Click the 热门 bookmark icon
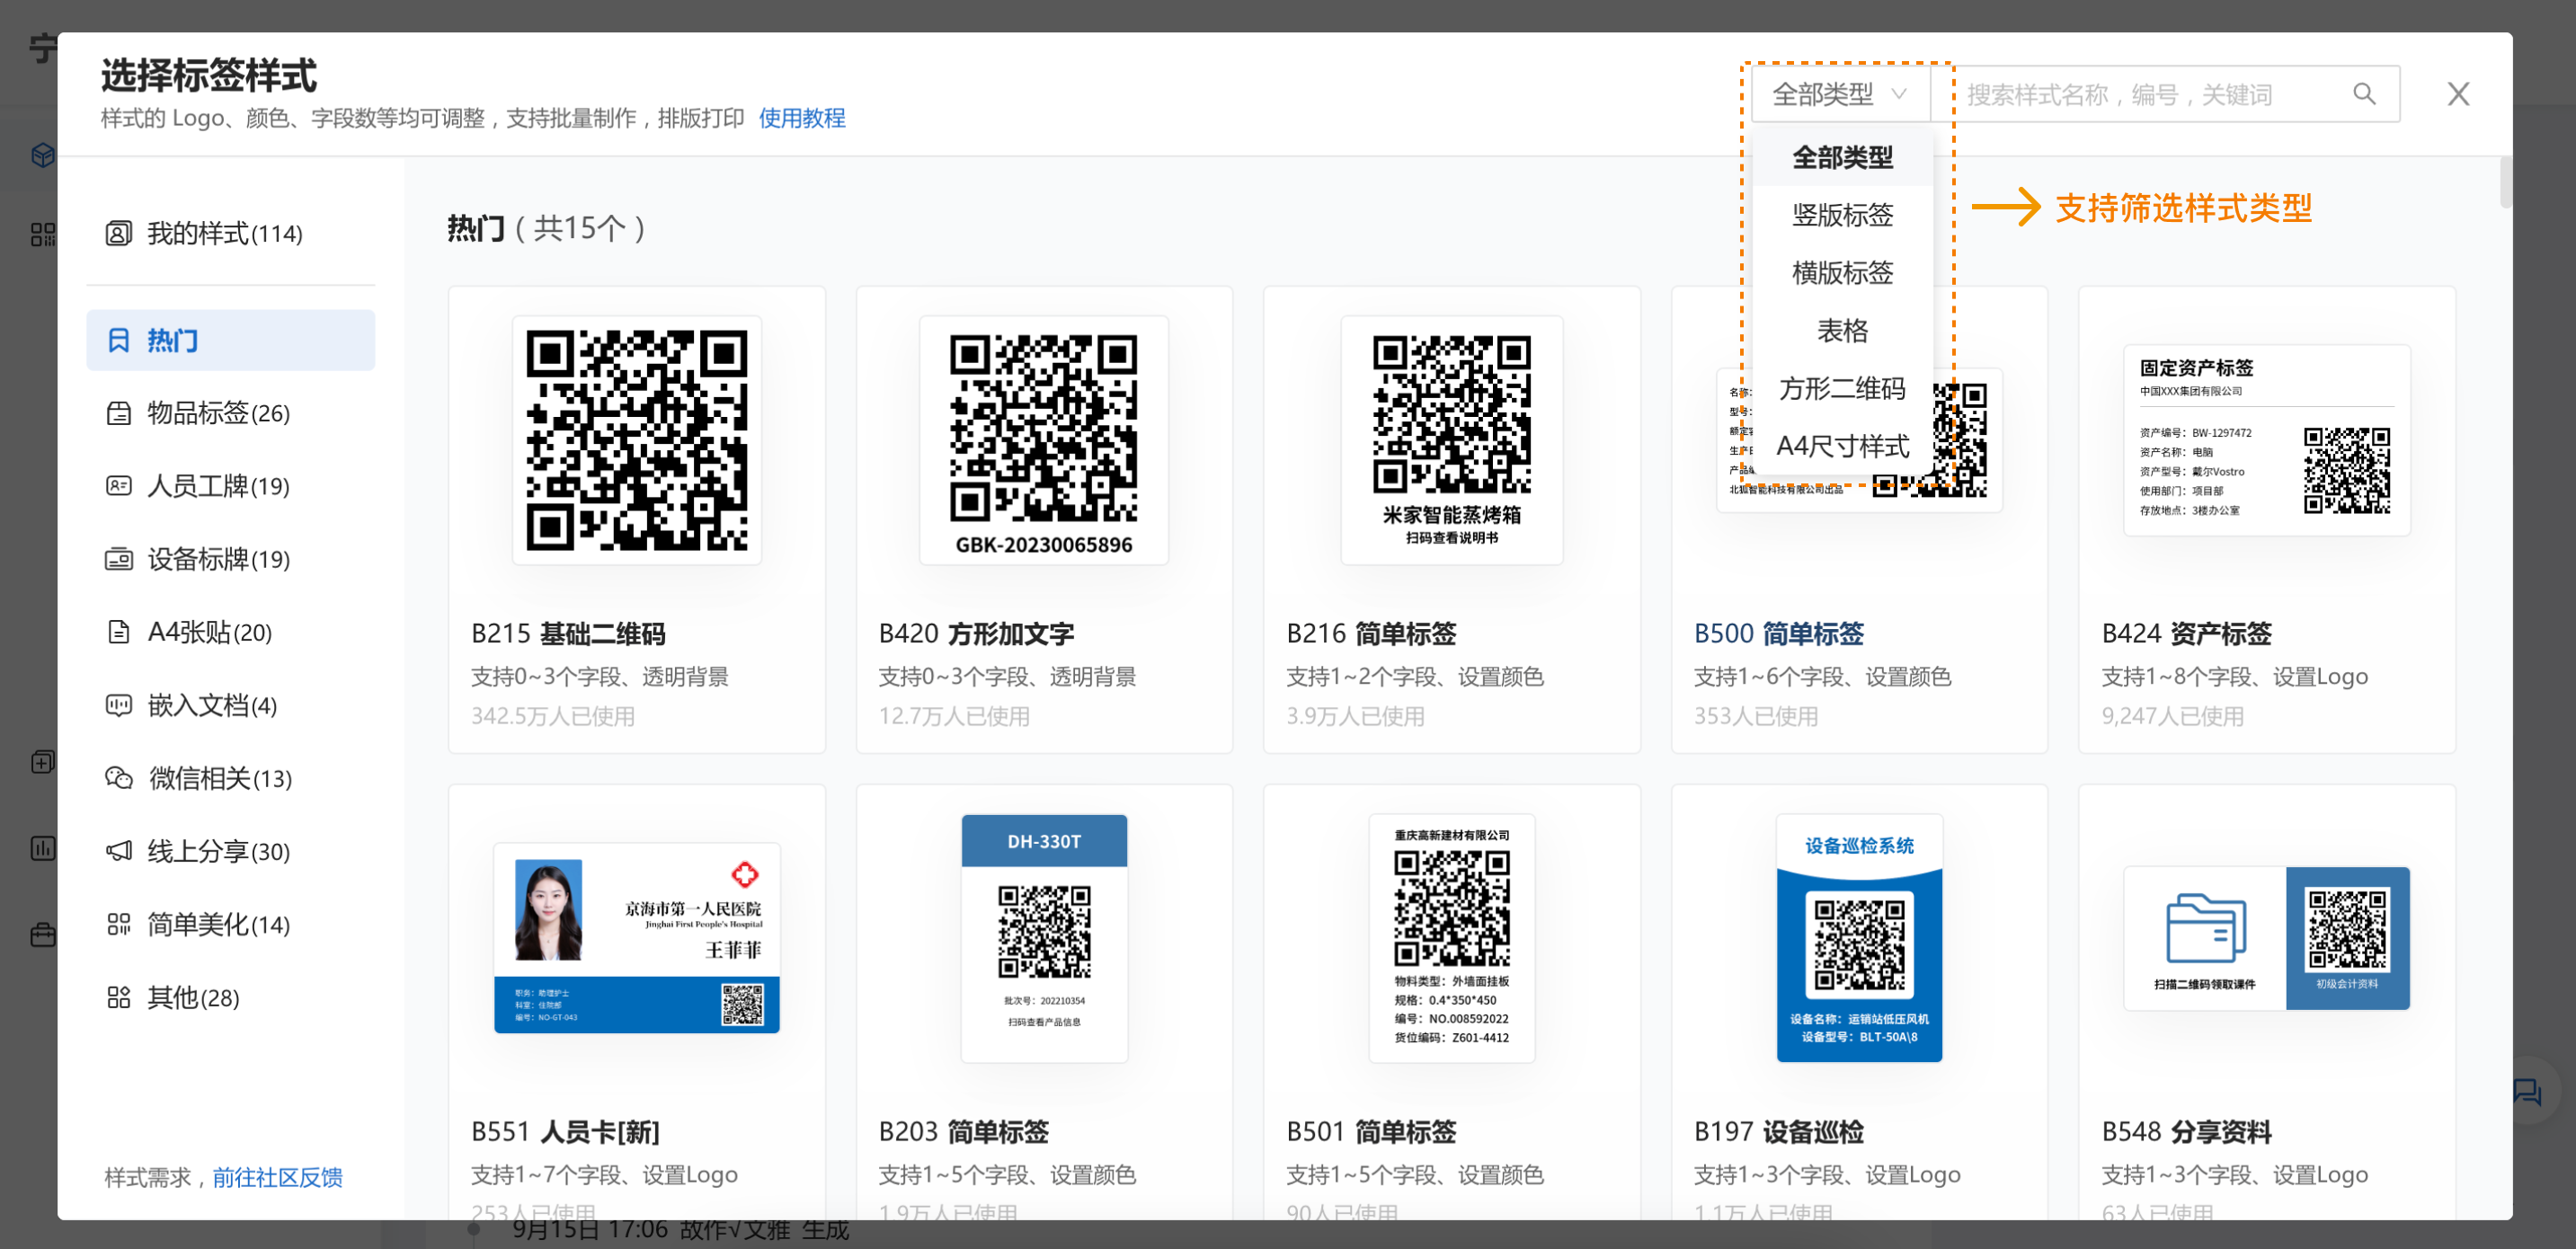 [x=119, y=340]
